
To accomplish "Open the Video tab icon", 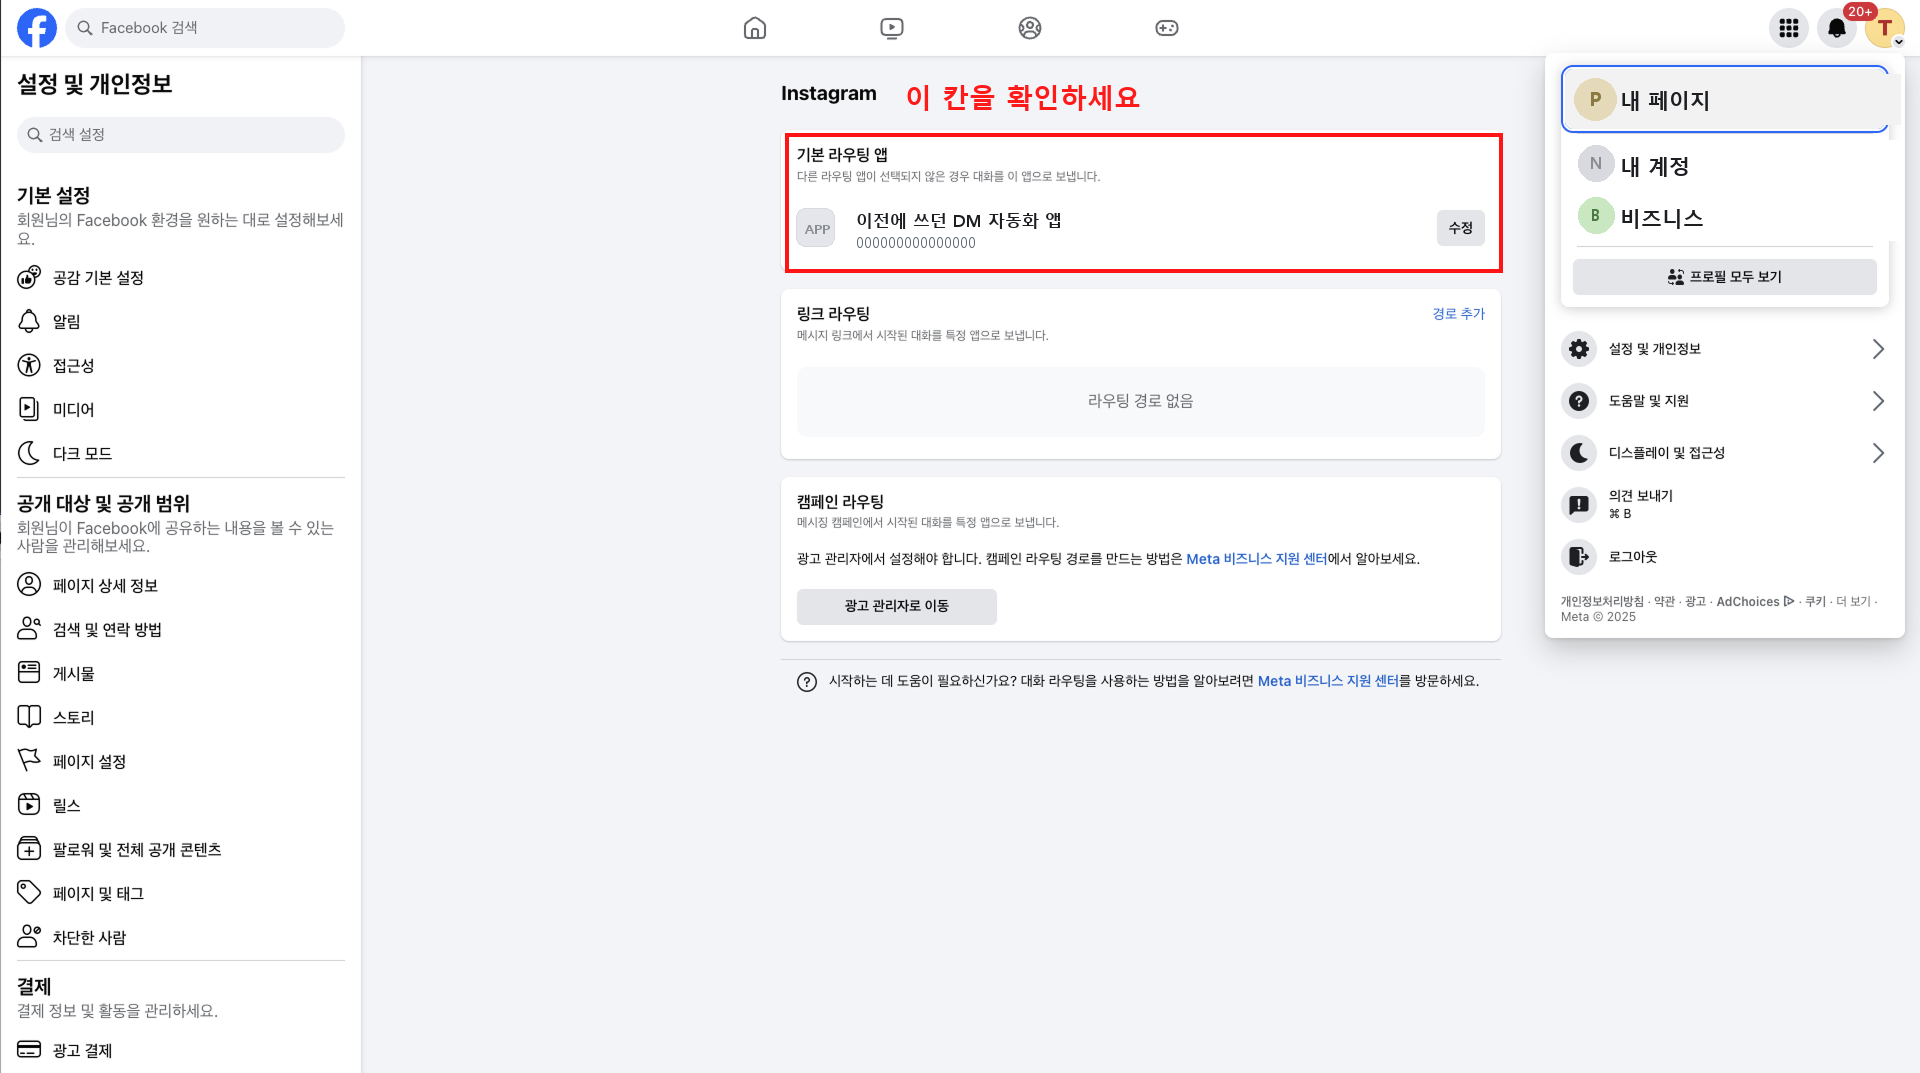I will [892, 28].
